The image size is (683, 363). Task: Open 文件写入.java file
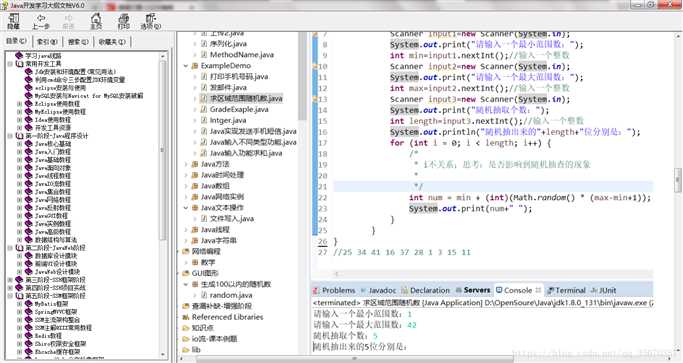point(232,219)
